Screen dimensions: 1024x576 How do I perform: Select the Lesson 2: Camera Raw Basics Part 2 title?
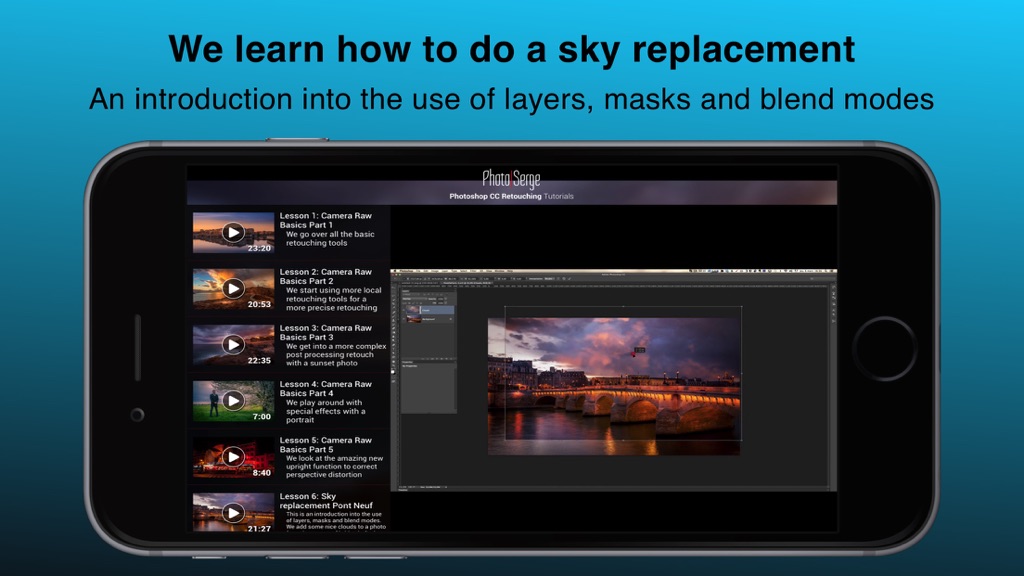pyautogui.click(x=325, y=276)
